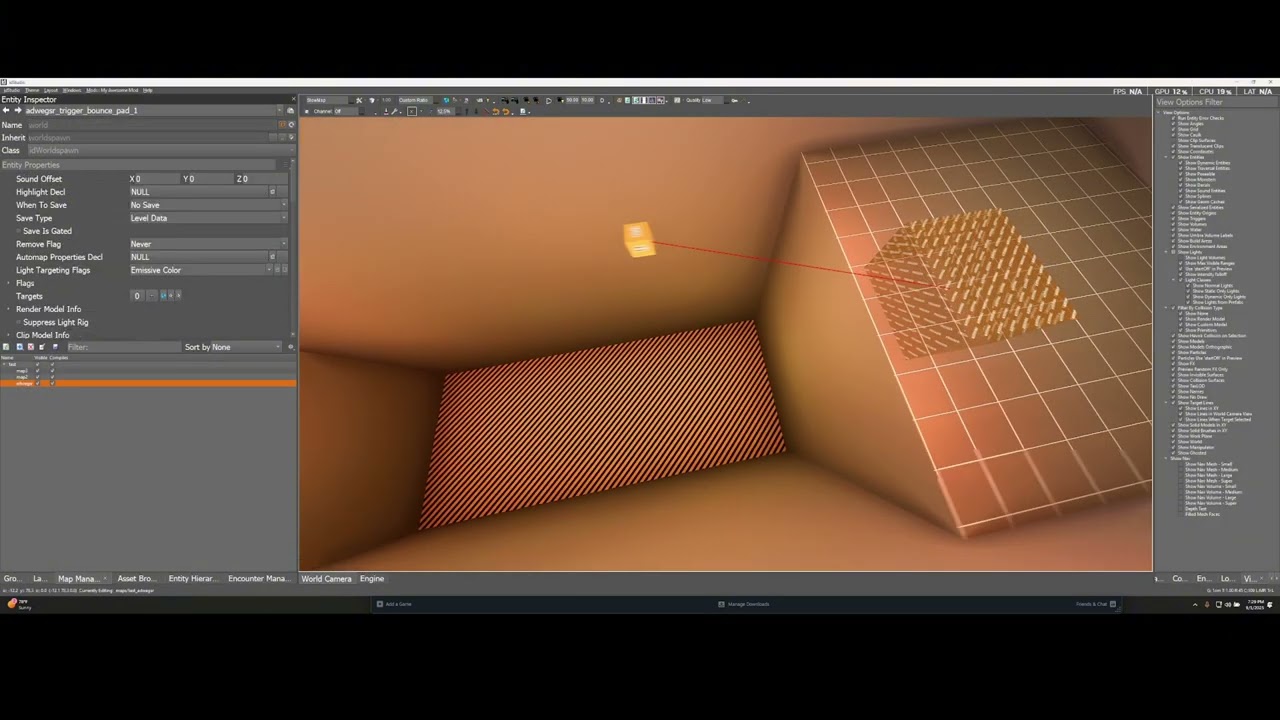Image resolution: width=1280 pixels, height=720 pixels.
Task: Click the Filter field in Map Manager
Action: (123, 347)
